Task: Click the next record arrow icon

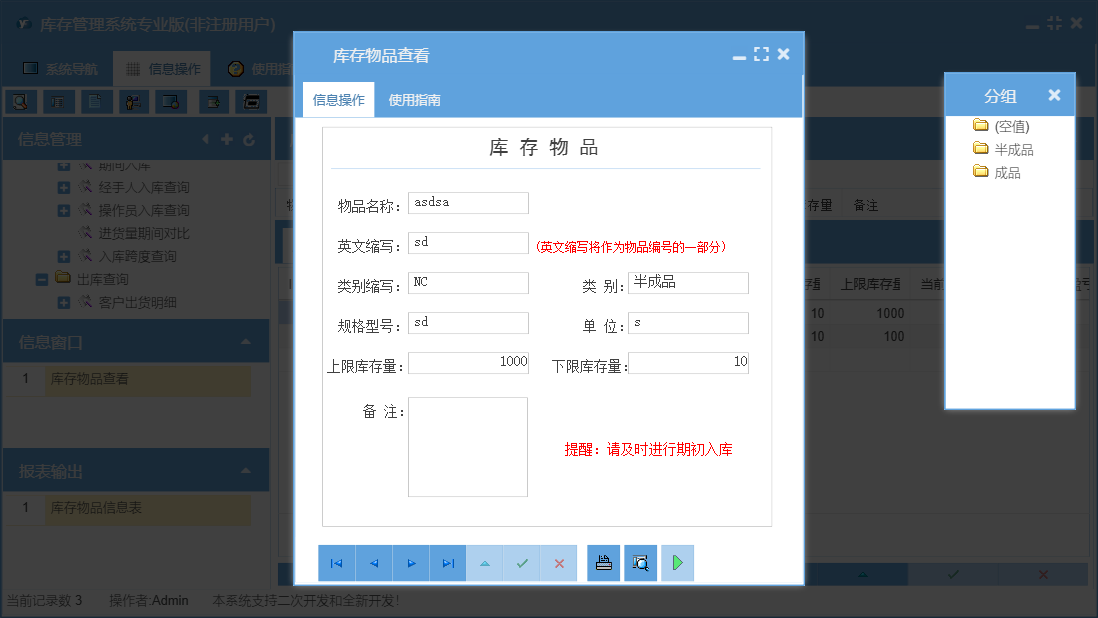Action: (411, 563)
